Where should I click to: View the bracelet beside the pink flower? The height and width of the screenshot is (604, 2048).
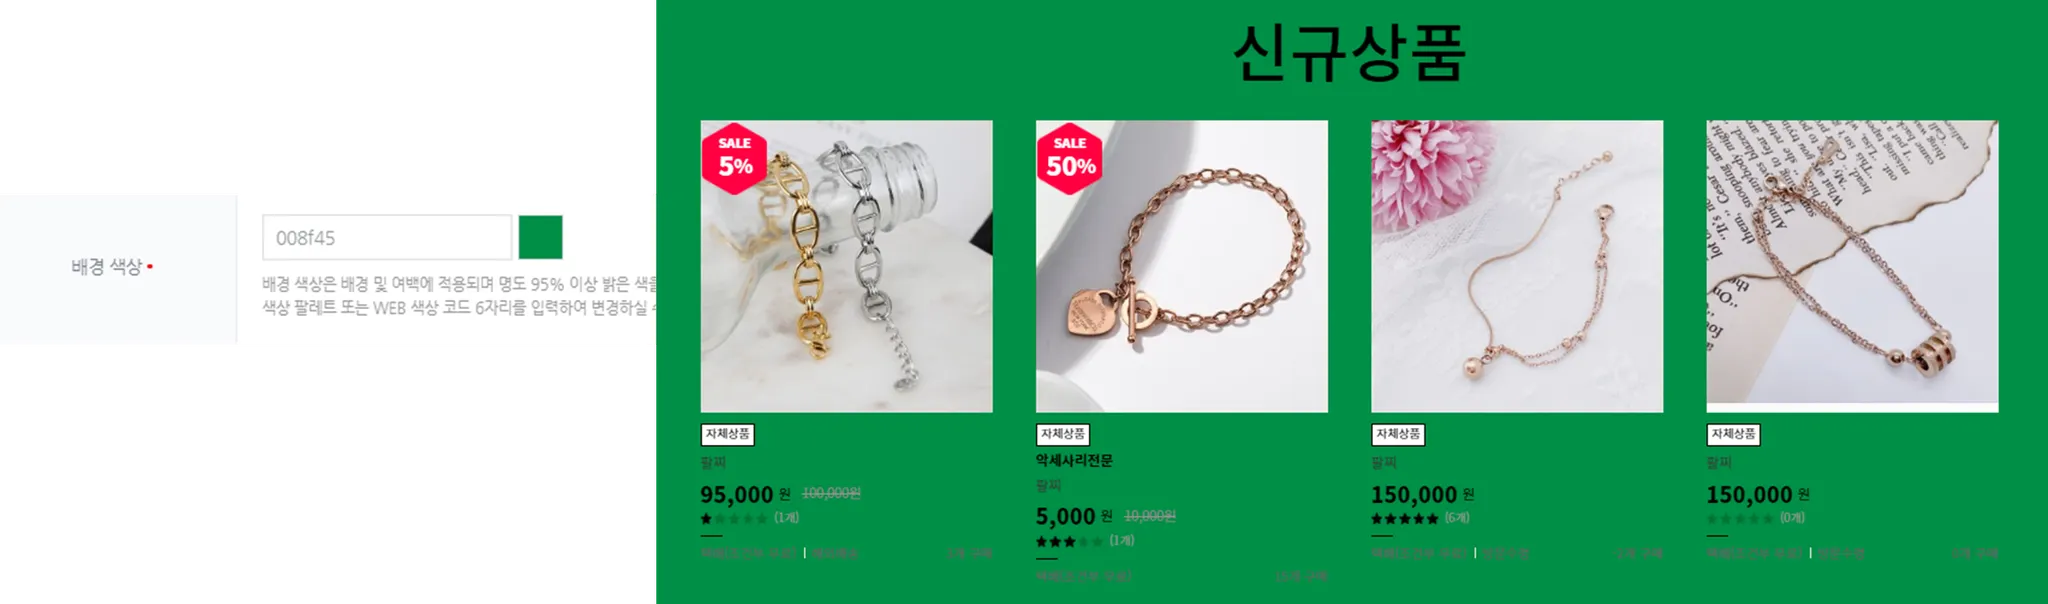[x=1516, y=266]
